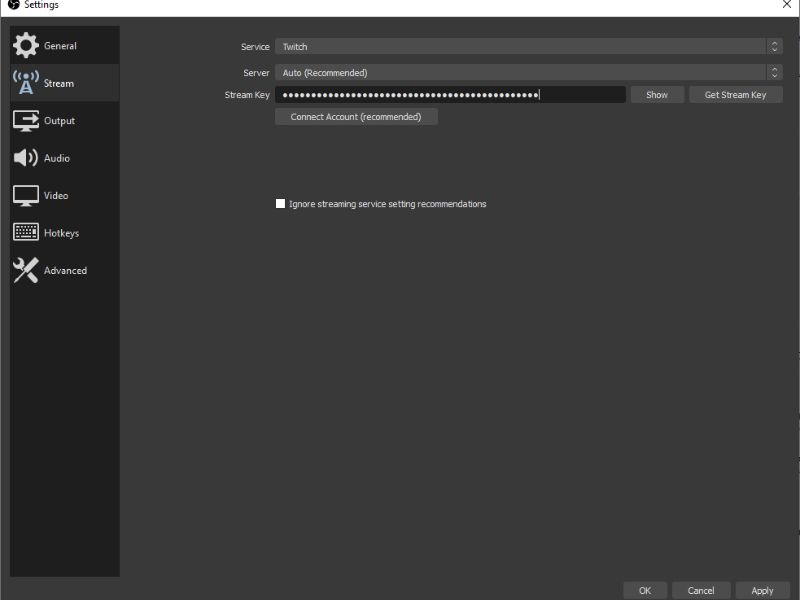Open the Server dropdown set to Auto
The height and width of the screenshot is (600, 800).
528,72
